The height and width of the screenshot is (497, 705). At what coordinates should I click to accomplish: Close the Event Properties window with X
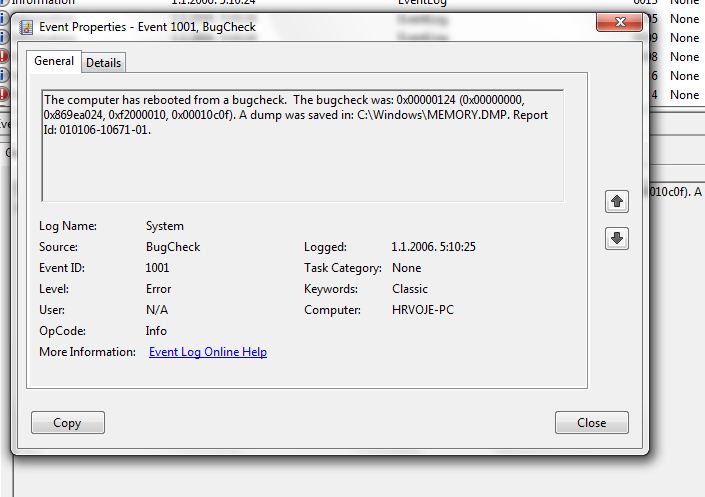(620, 22)
